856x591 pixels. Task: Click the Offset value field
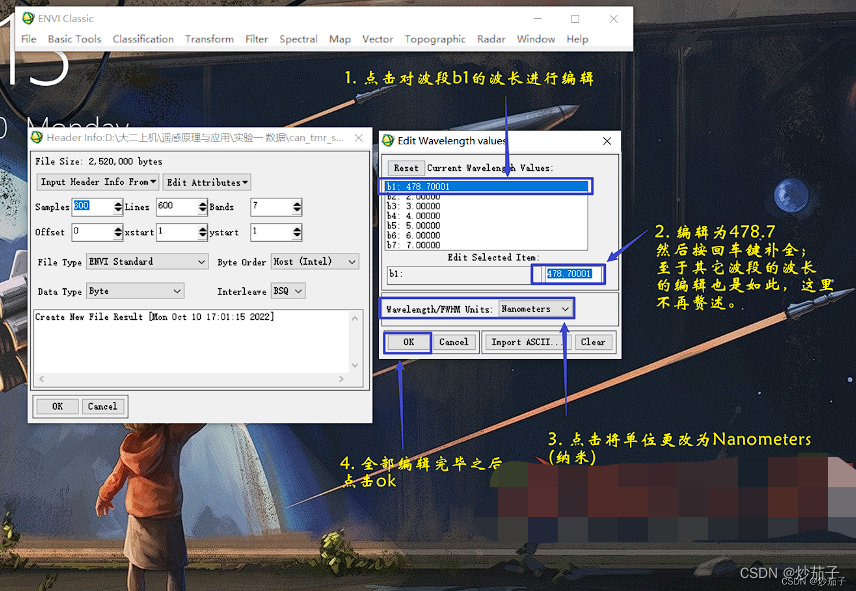tap(93, 232)
